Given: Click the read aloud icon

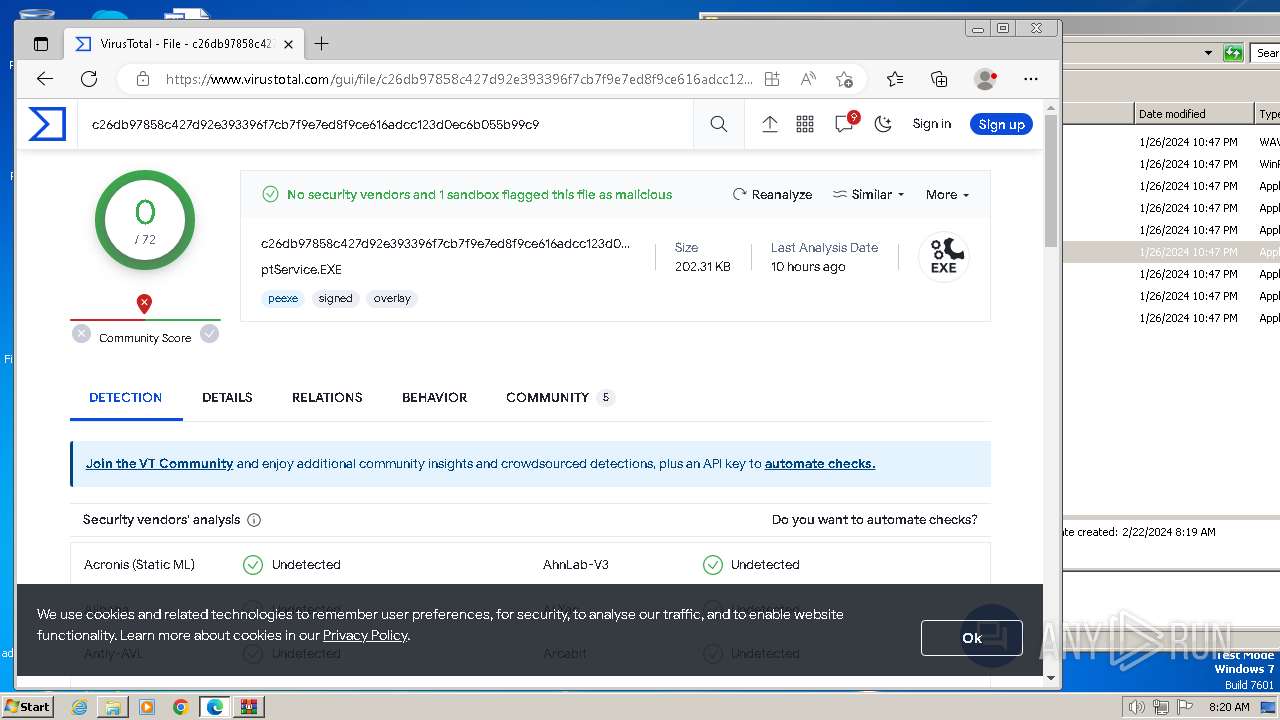Looking at the screenshot, I should [808, 79].
